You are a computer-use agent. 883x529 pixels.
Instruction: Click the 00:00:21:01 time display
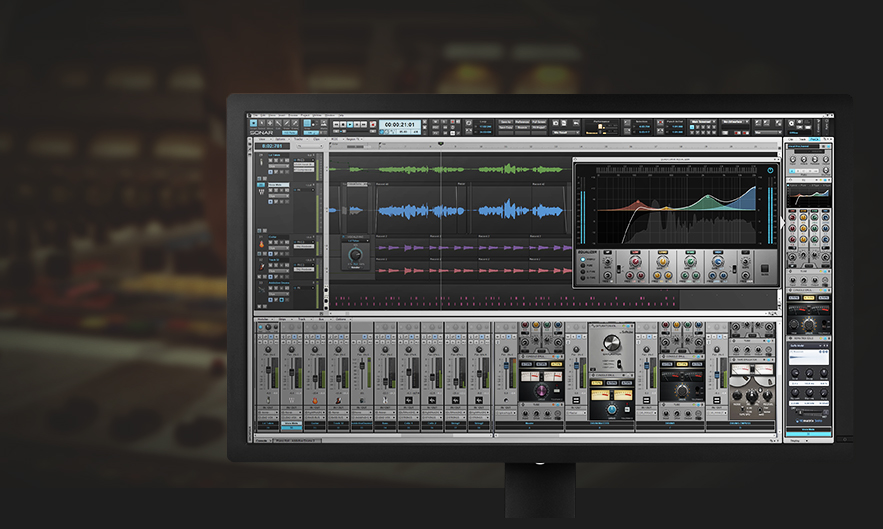pyautogui.click(x=400, y=125)
